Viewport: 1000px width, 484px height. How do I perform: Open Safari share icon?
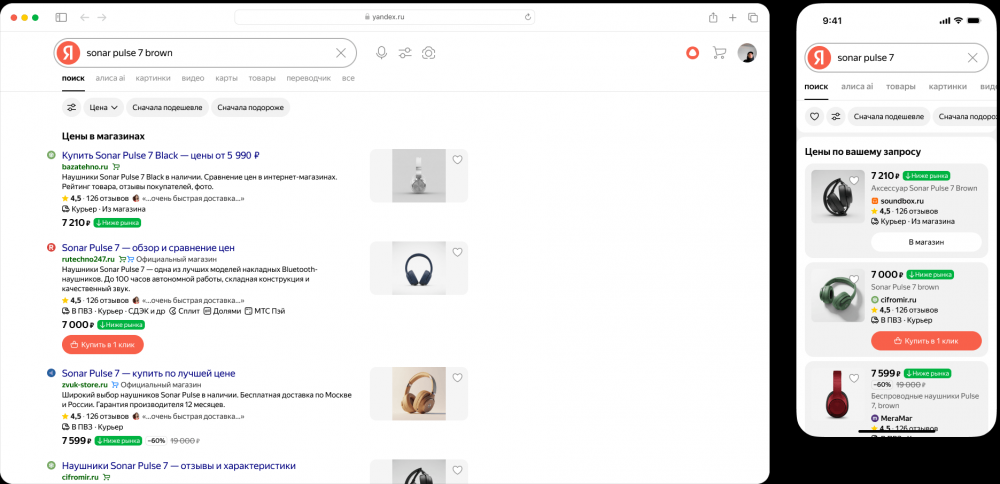click(x=713, y=17)
